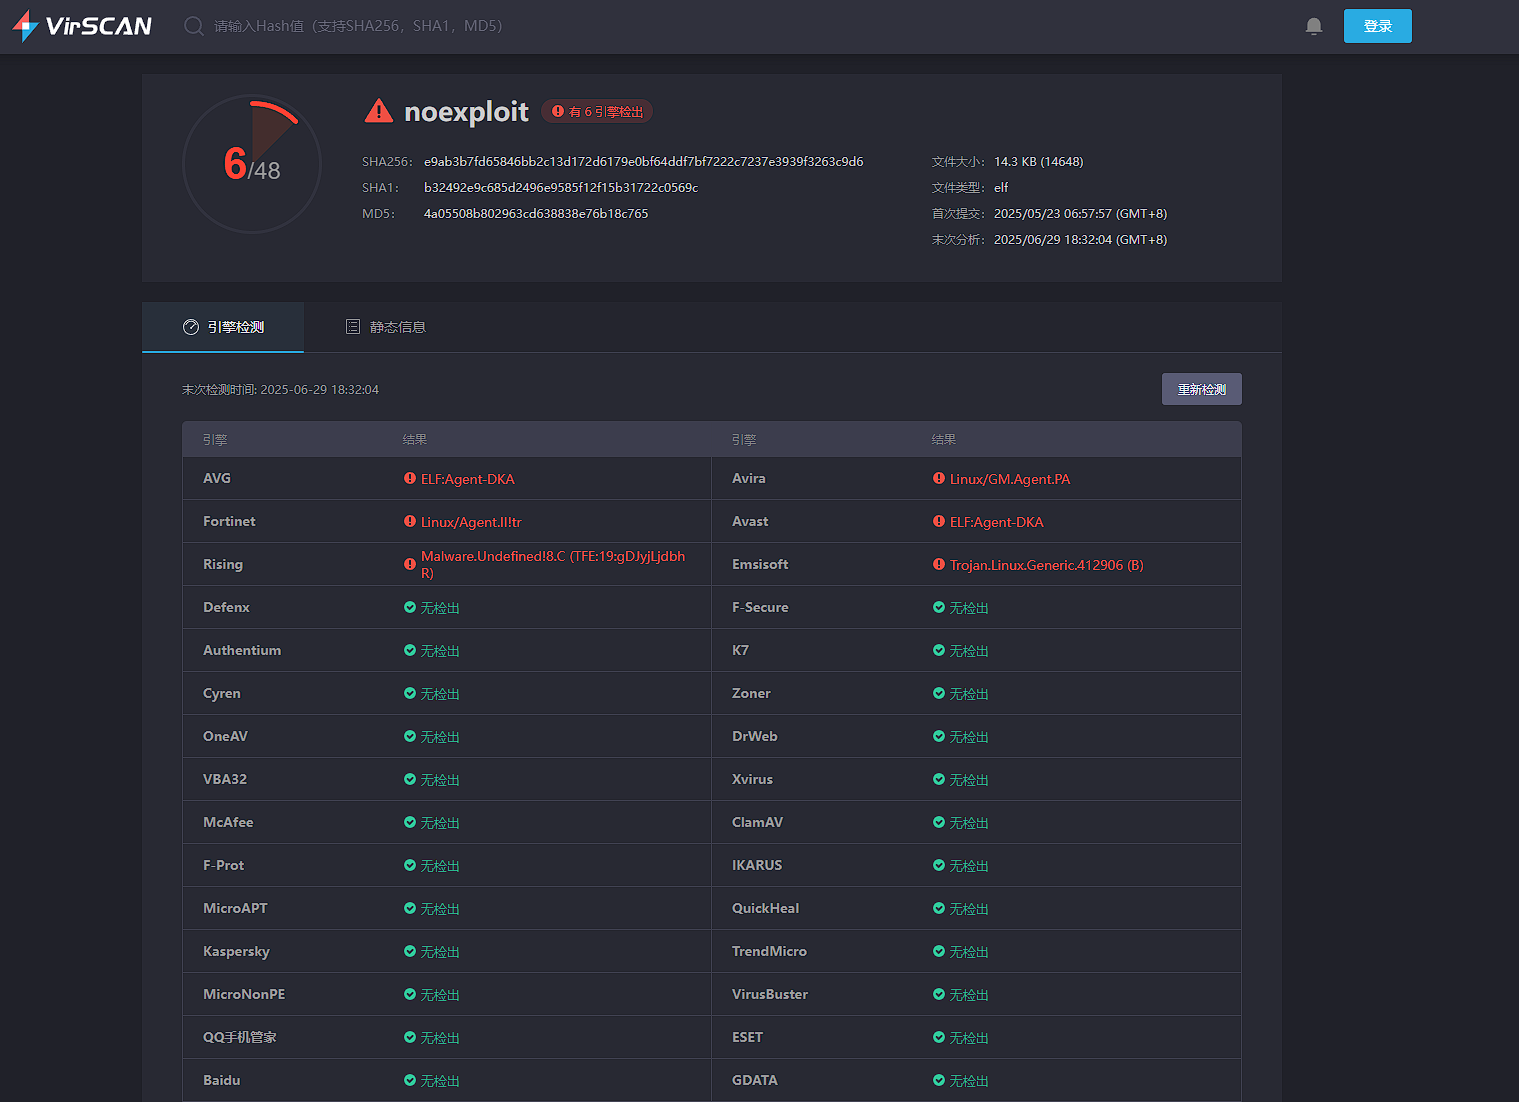The height and width of the screenshot is (1102, 1519).
Task: Click the SHA1 hash value
Action: [561, 188]
